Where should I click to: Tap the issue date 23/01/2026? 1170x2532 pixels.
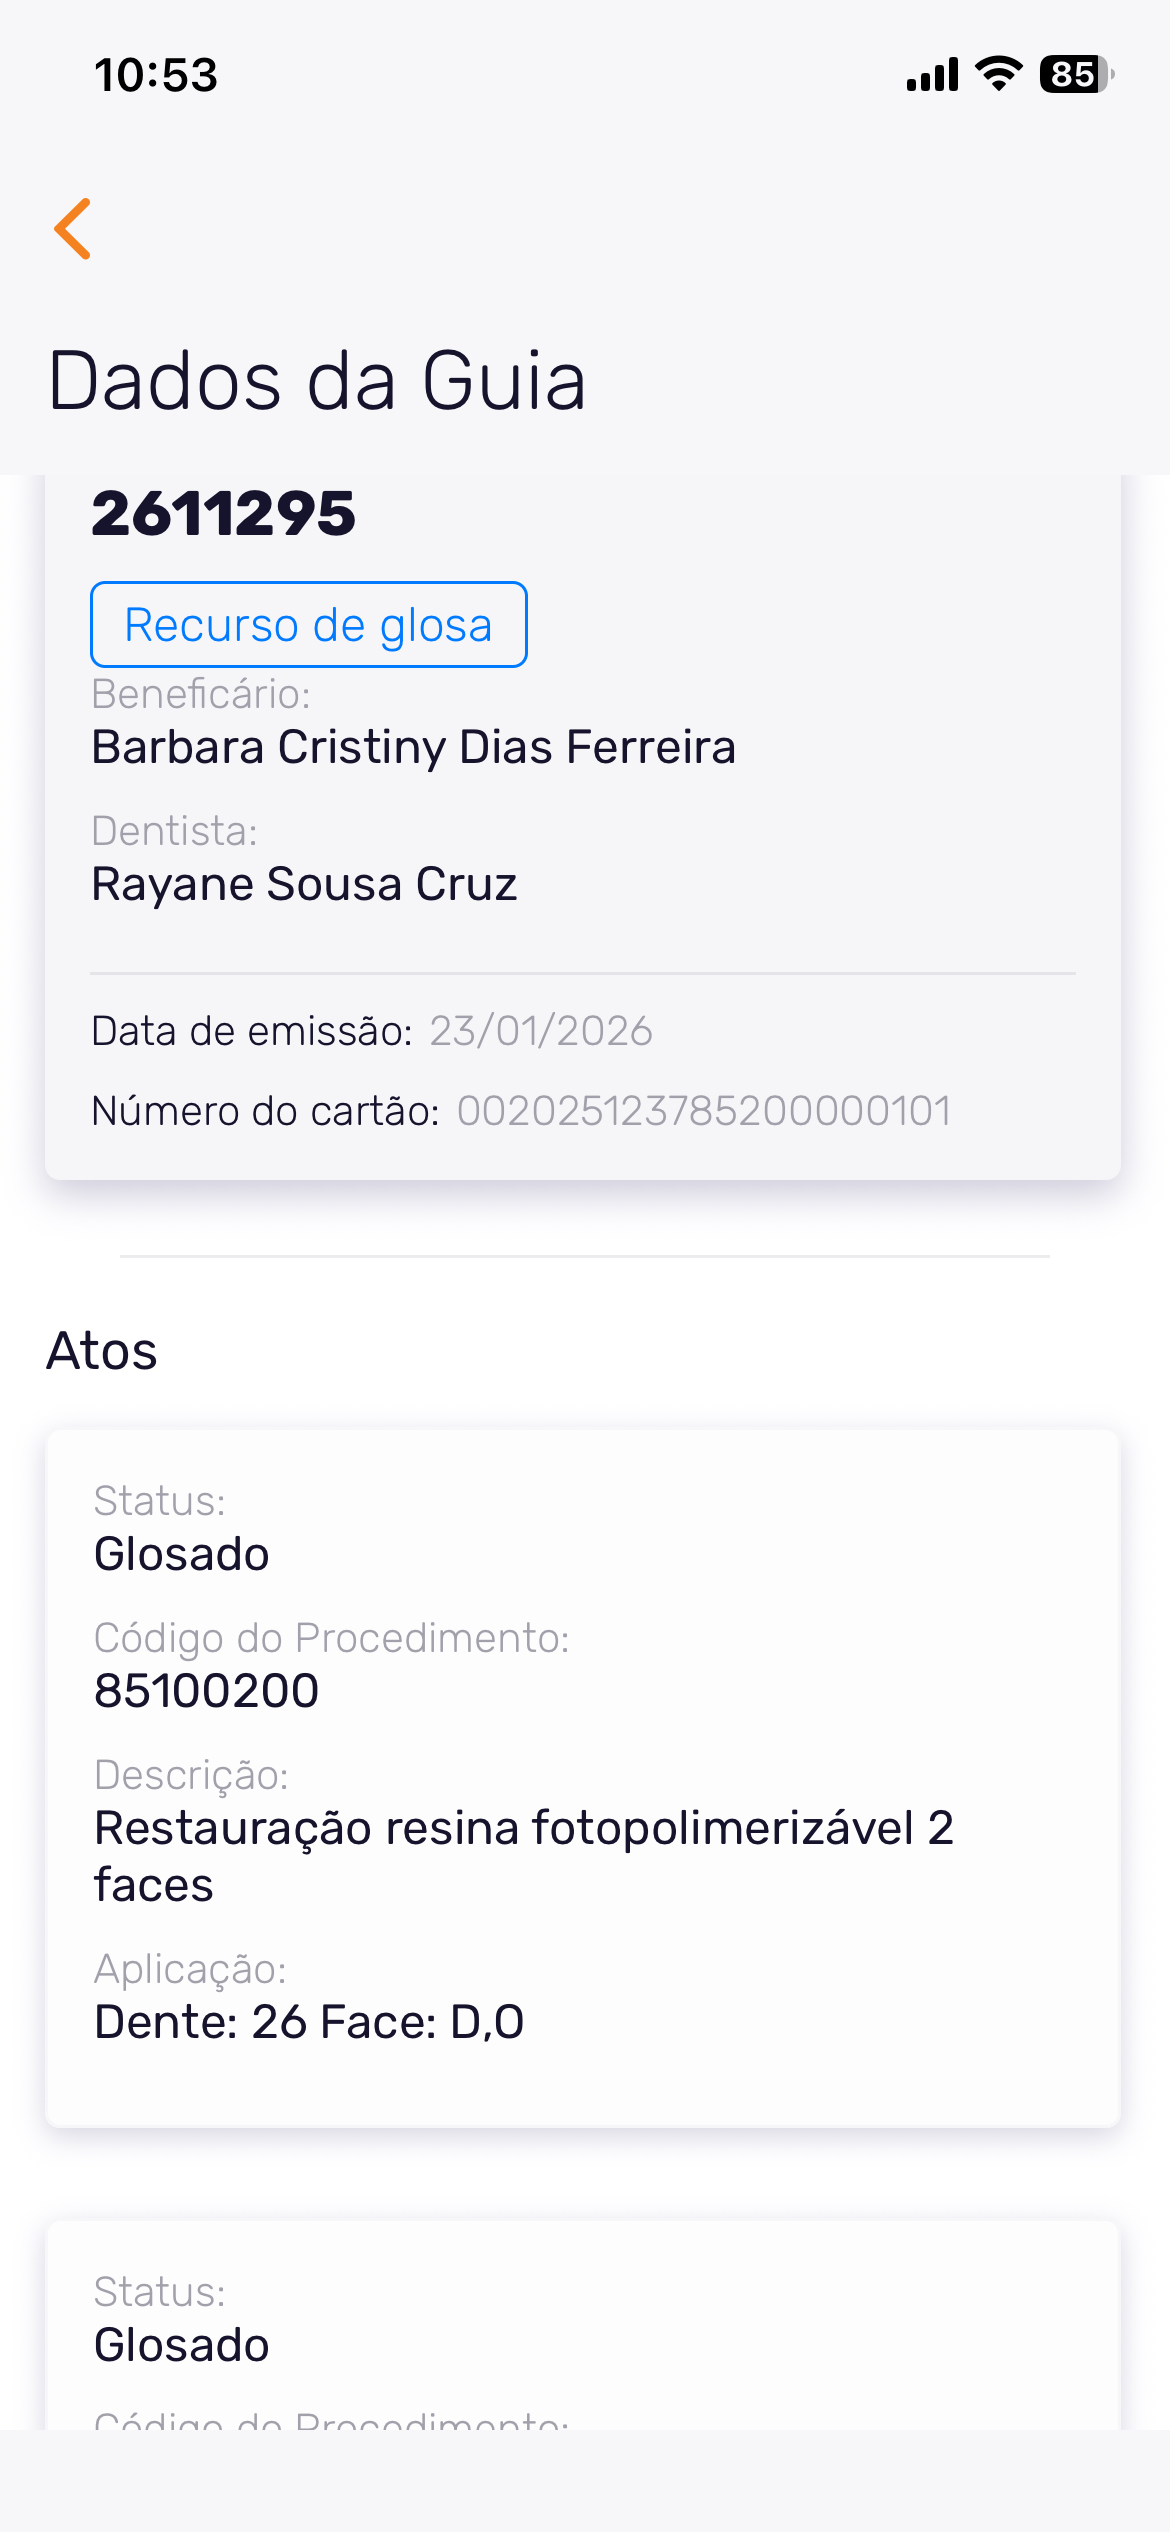(x=541, y=1031)
